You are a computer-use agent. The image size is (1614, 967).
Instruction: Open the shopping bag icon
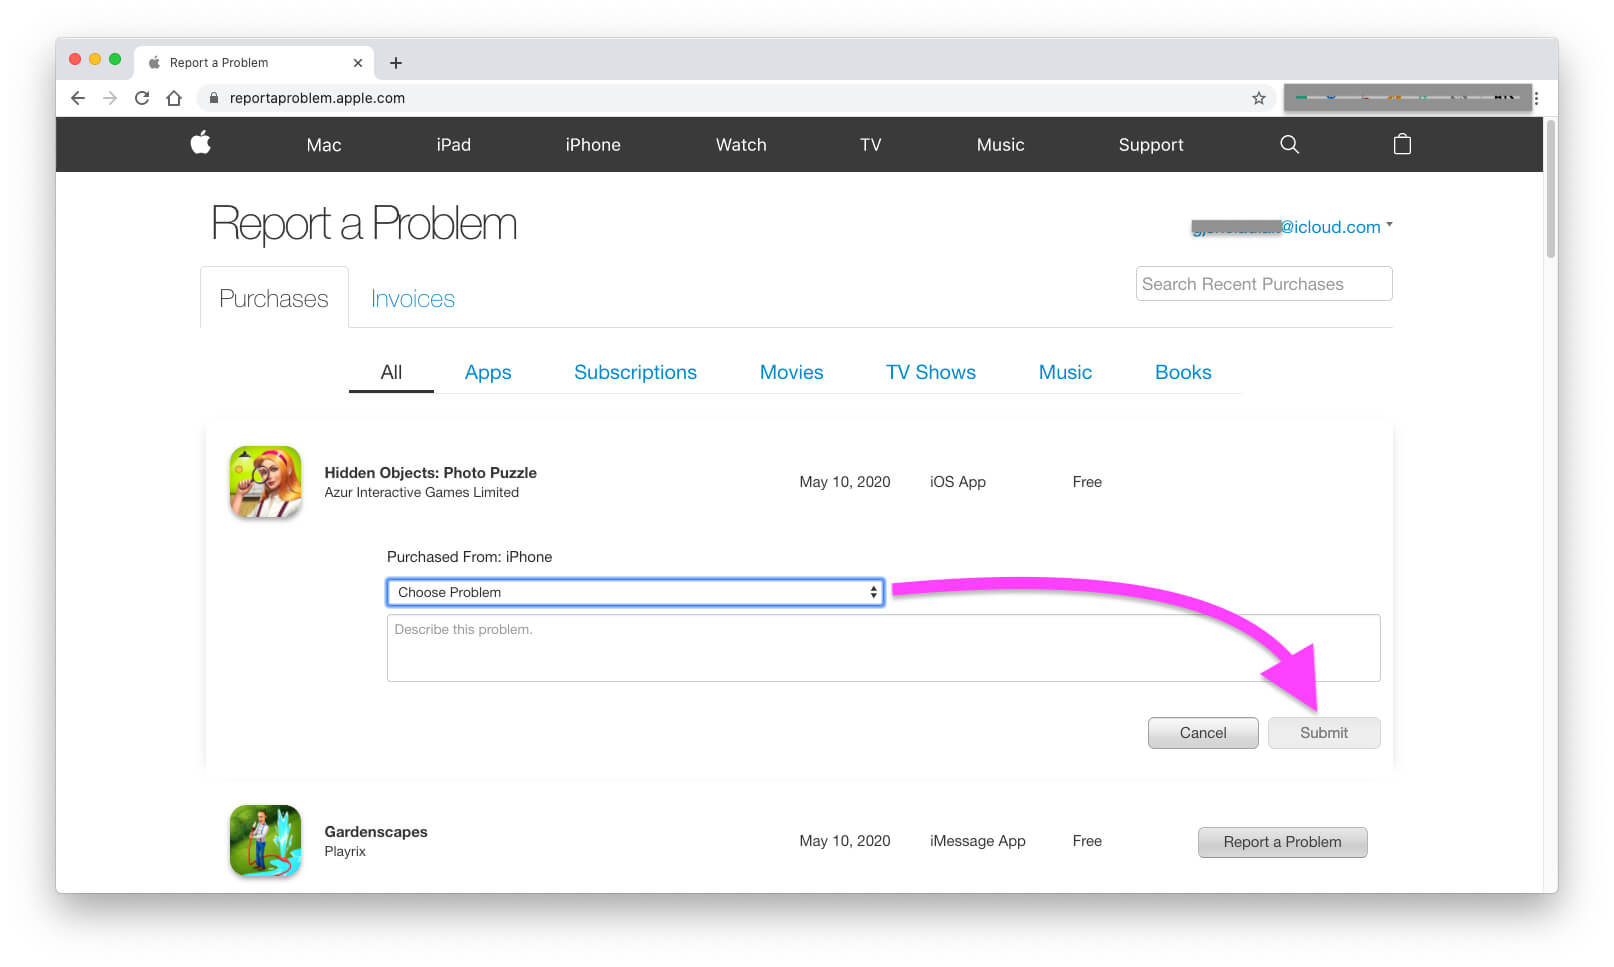click(x=1402, y=144)
